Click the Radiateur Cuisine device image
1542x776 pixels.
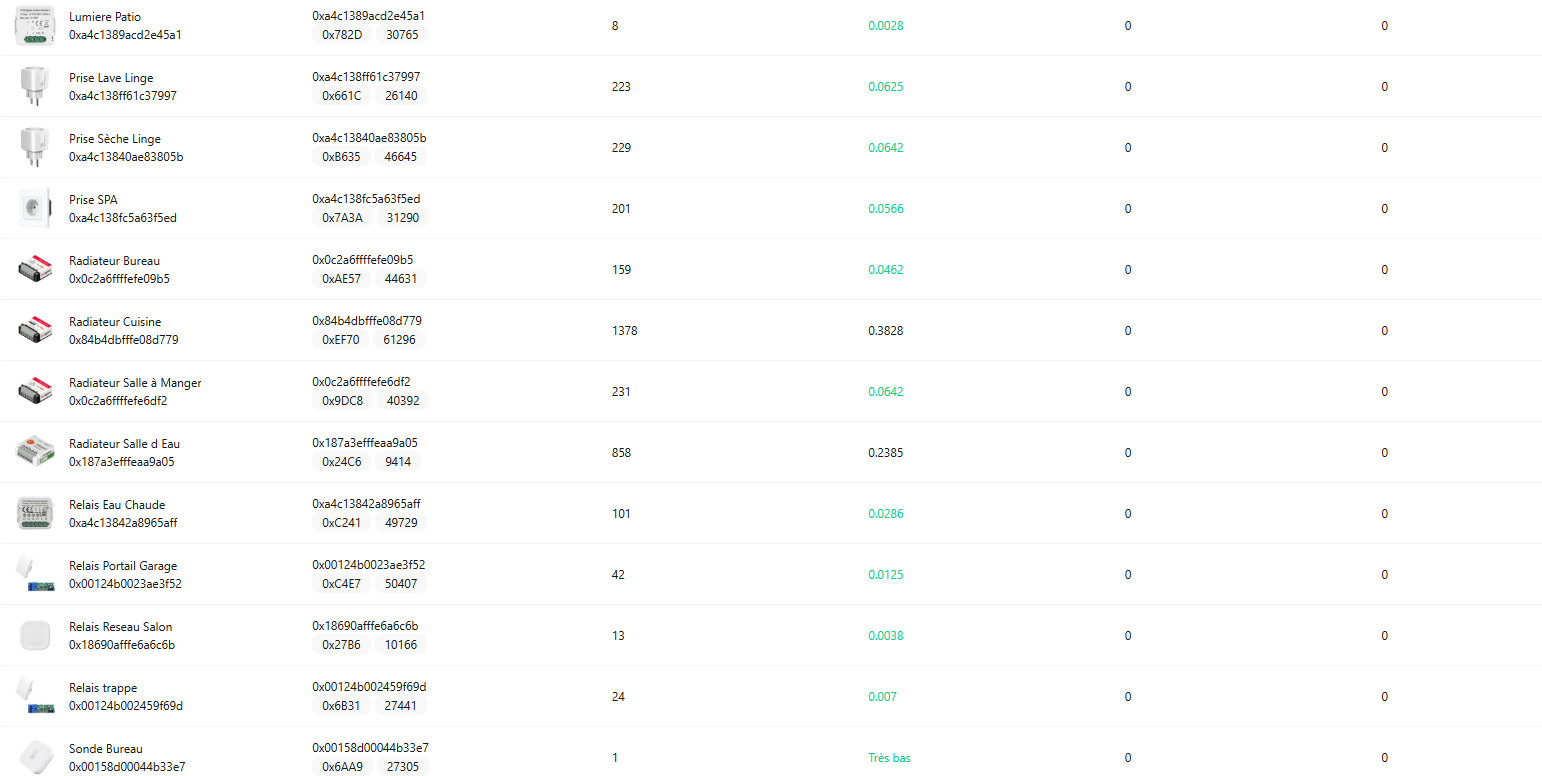[x=34, y=331]
